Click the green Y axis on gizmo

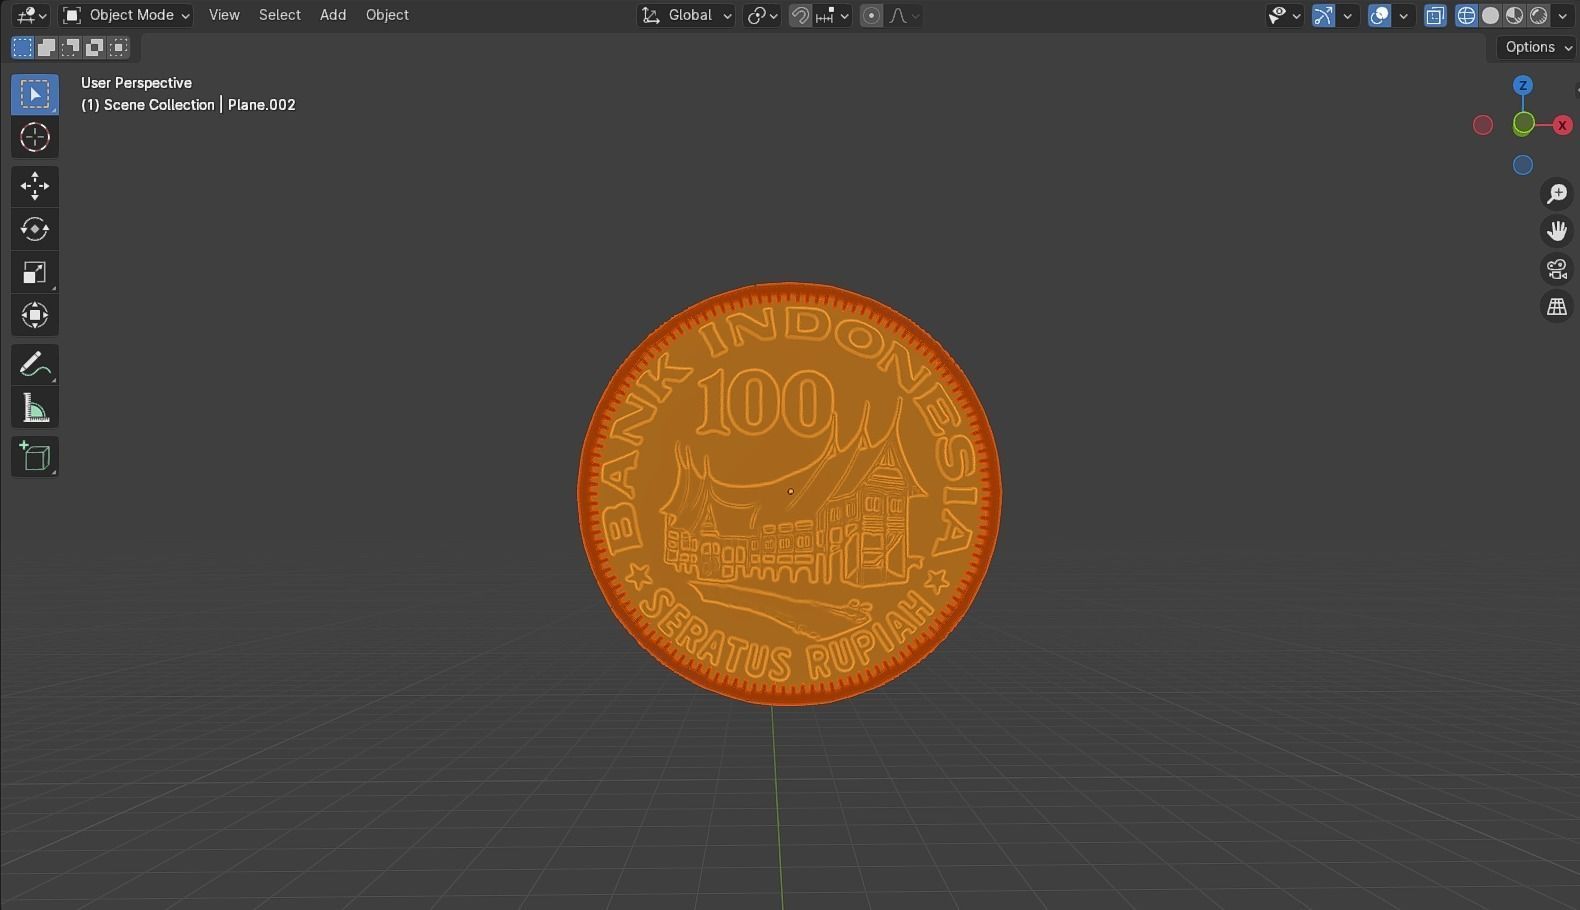pos(1523,124)
